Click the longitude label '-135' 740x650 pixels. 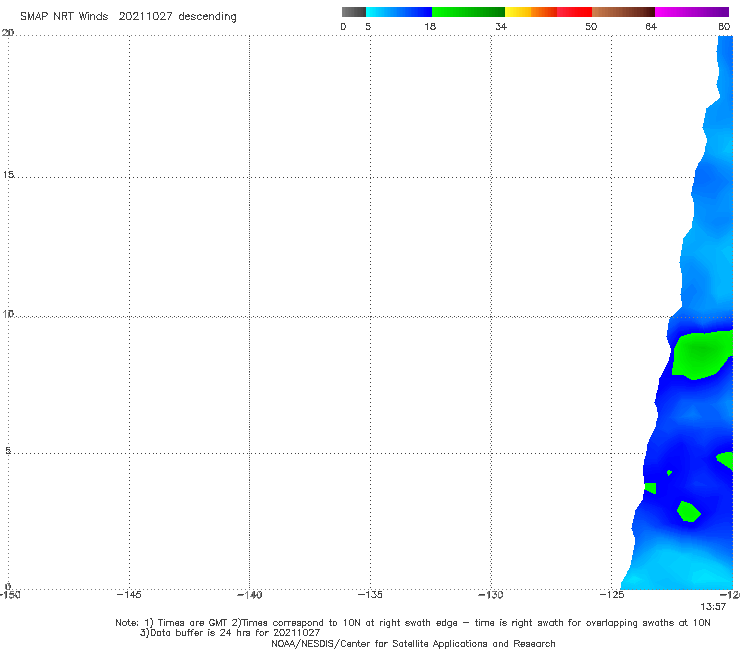pyautogui.click(x=370, y=595)
